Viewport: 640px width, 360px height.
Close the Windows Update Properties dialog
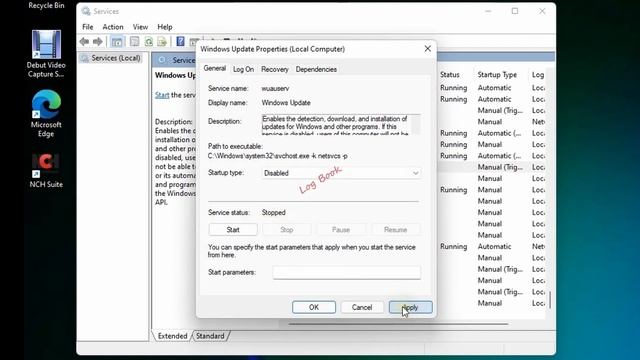pos(427,49)
